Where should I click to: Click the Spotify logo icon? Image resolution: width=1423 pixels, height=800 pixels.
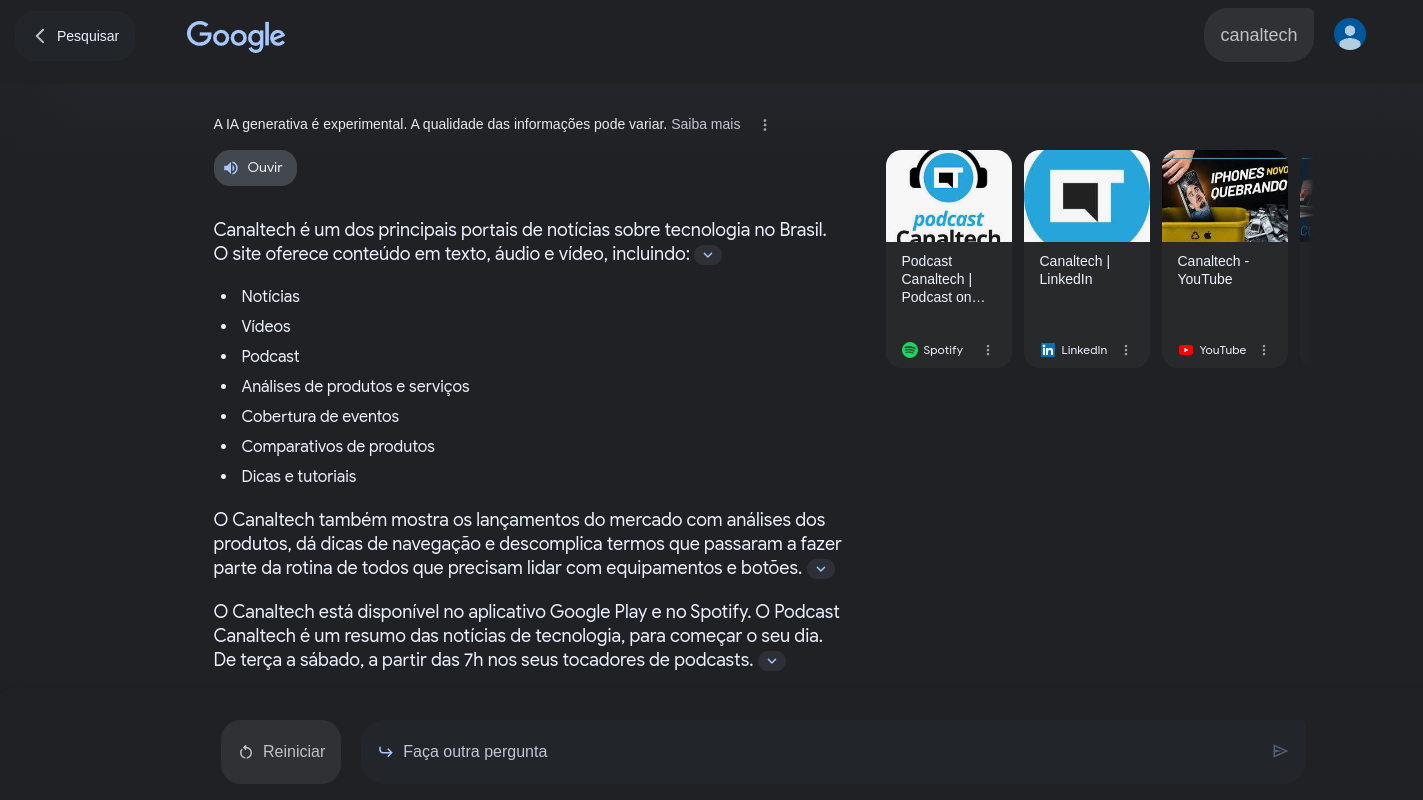[x=910, y=350]
